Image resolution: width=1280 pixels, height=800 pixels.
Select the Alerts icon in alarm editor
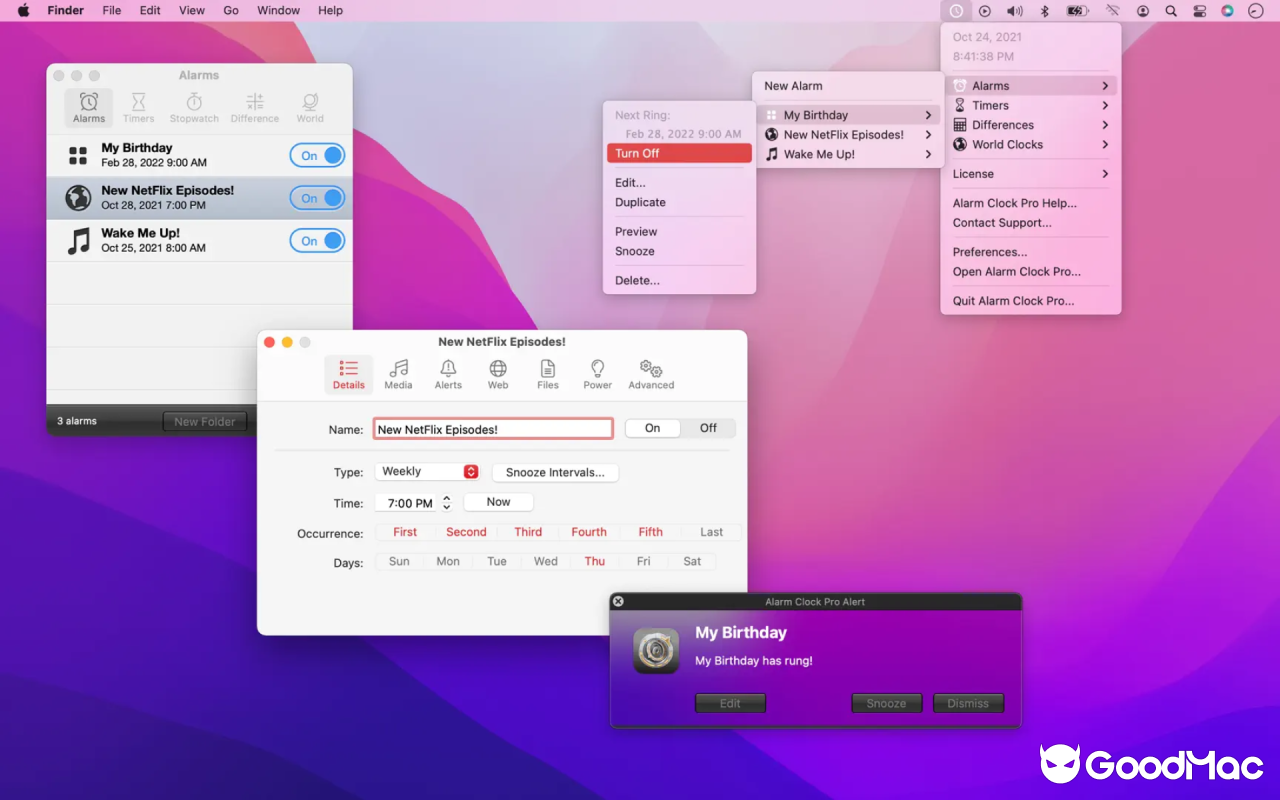click(448, 374)
